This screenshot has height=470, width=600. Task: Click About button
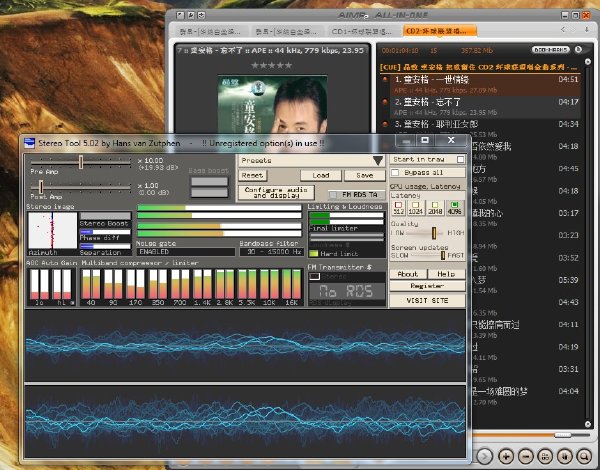(x=408, y=274)
